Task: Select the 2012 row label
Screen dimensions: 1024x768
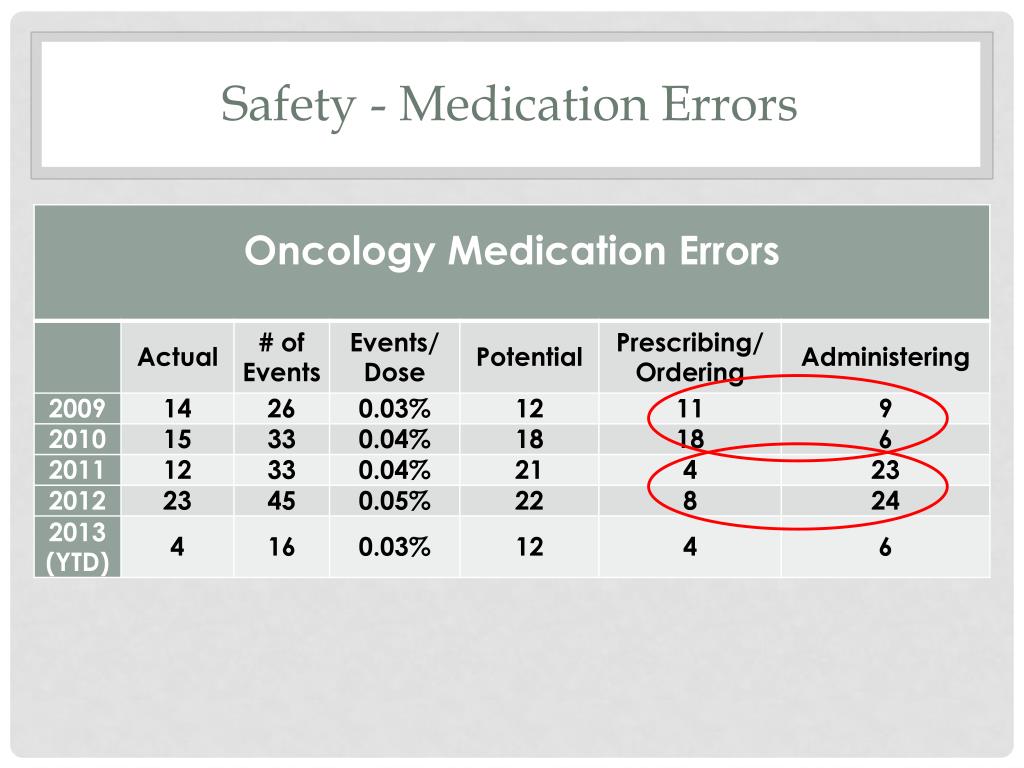Action: (78, 501)
